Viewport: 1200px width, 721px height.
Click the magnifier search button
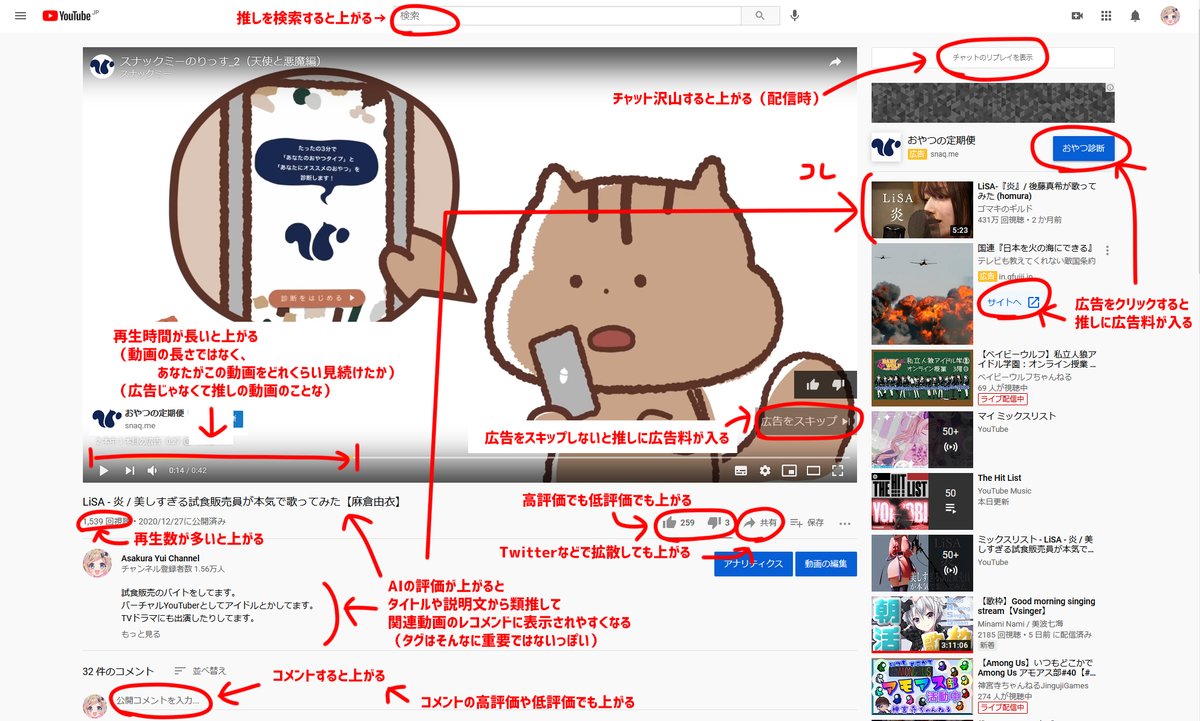759,16
